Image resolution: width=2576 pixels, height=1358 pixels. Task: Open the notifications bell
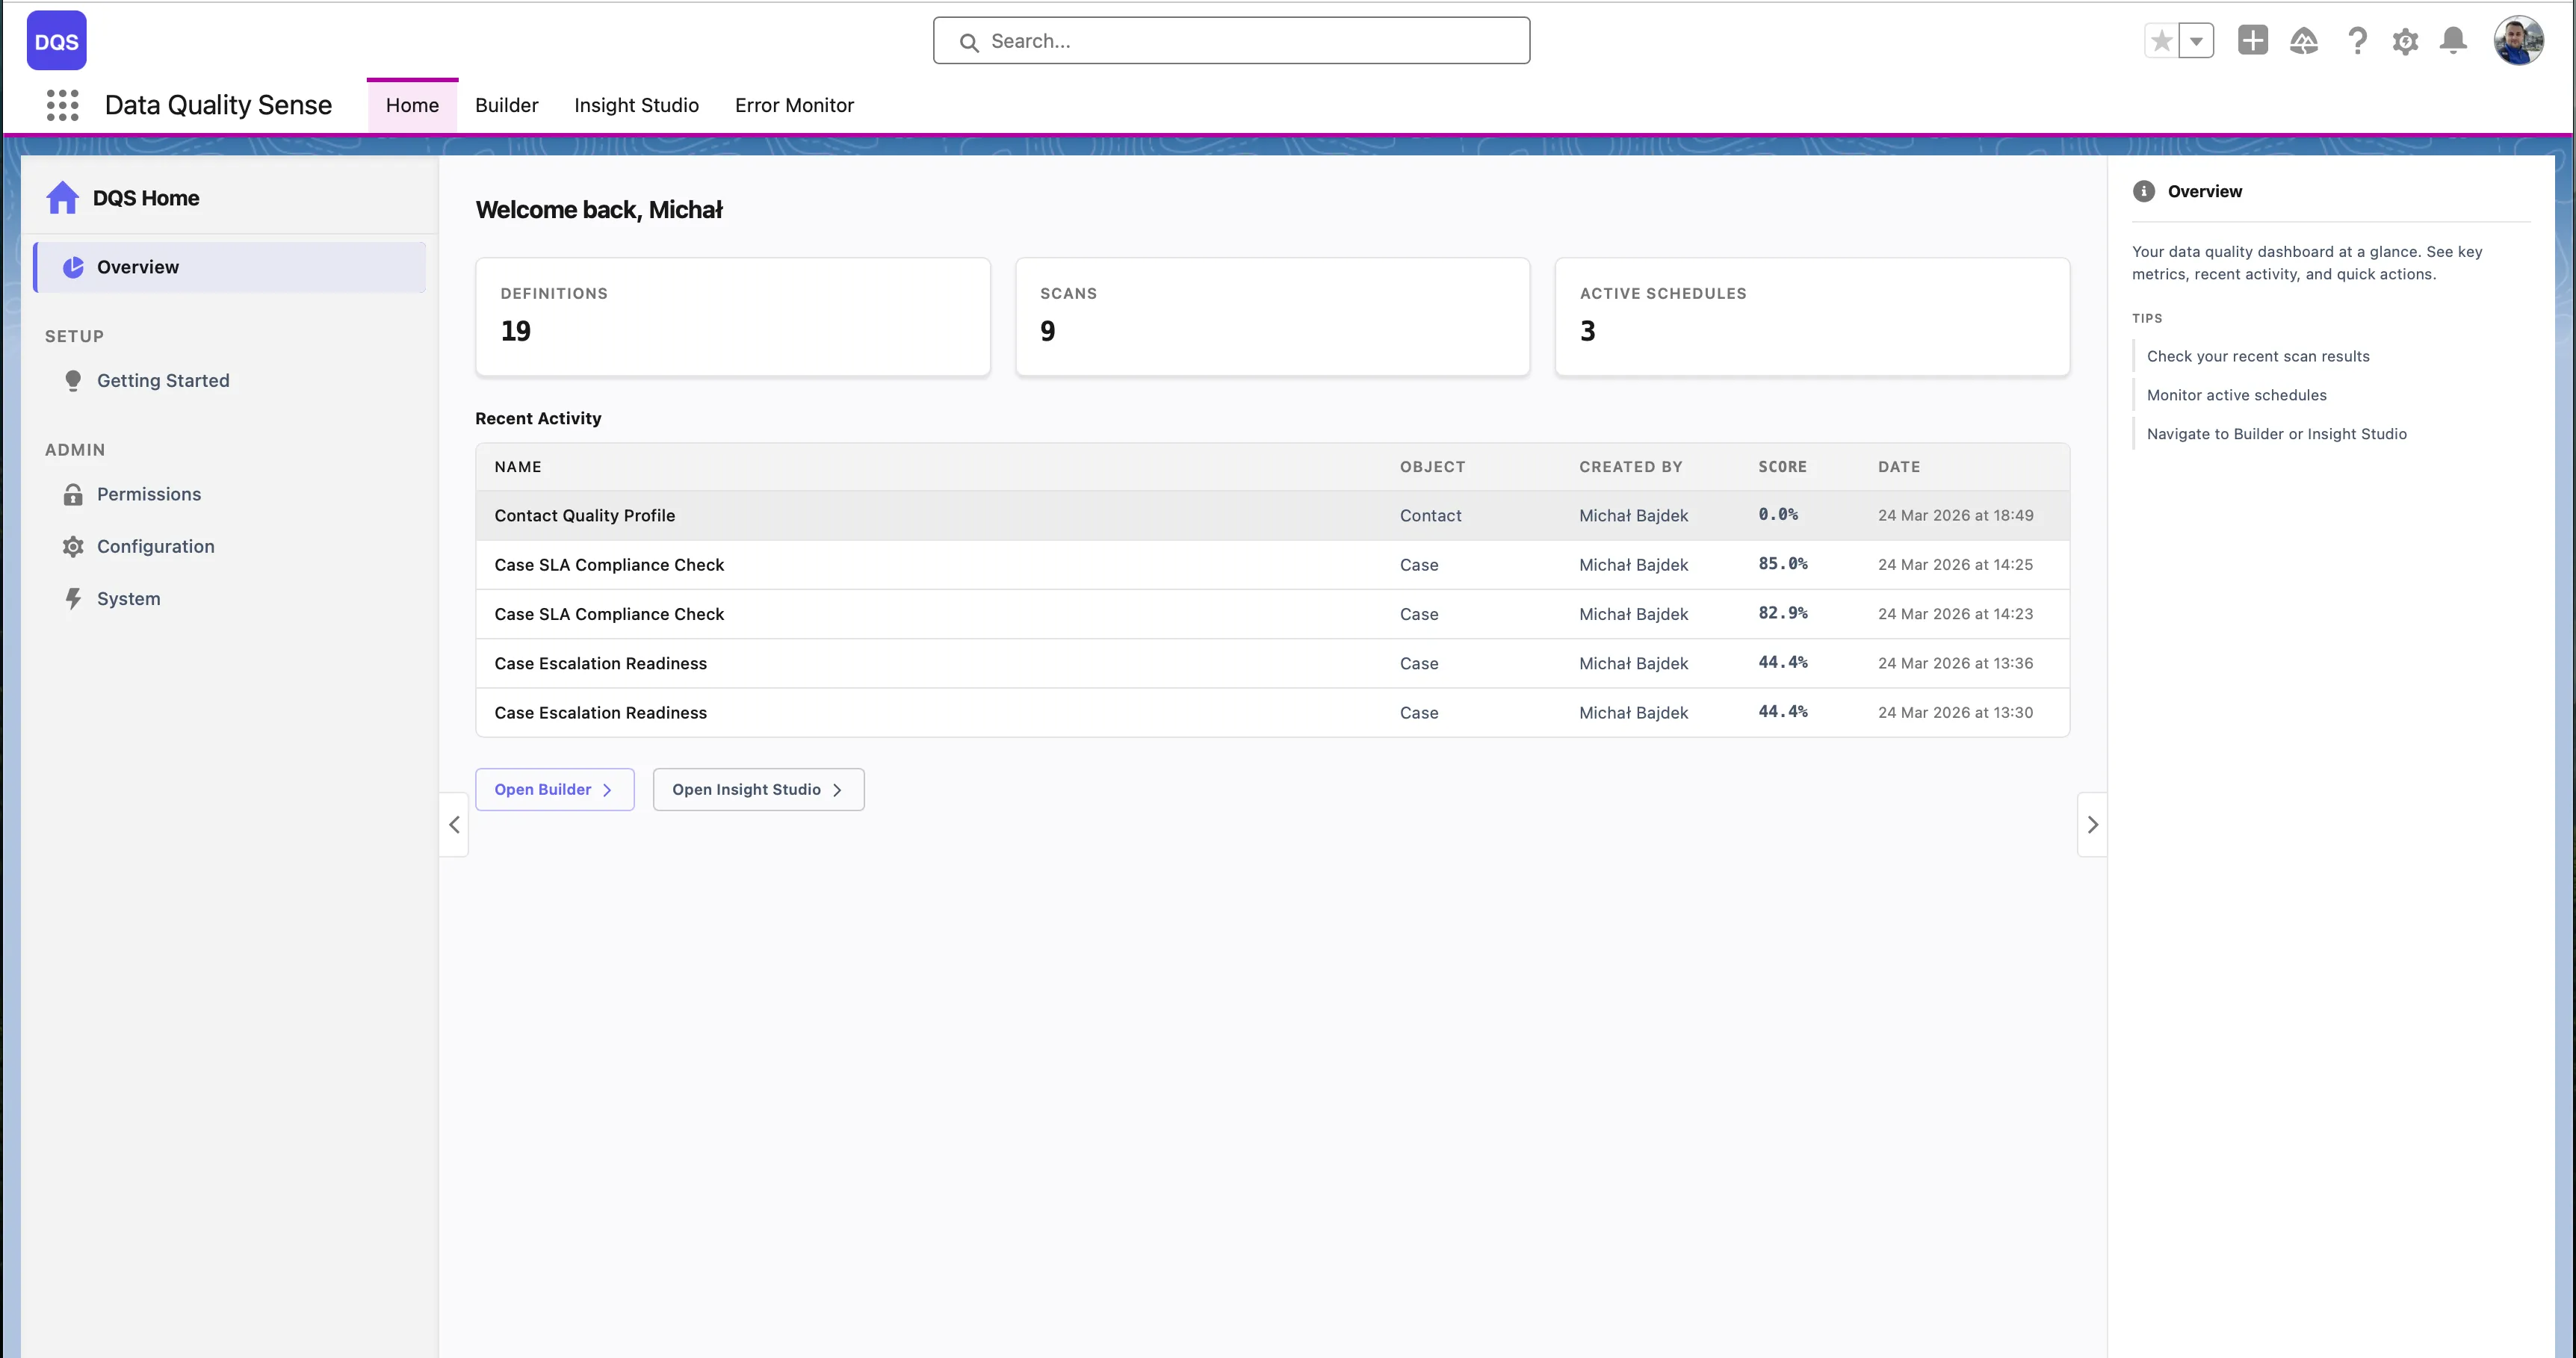coord(2453,41)
